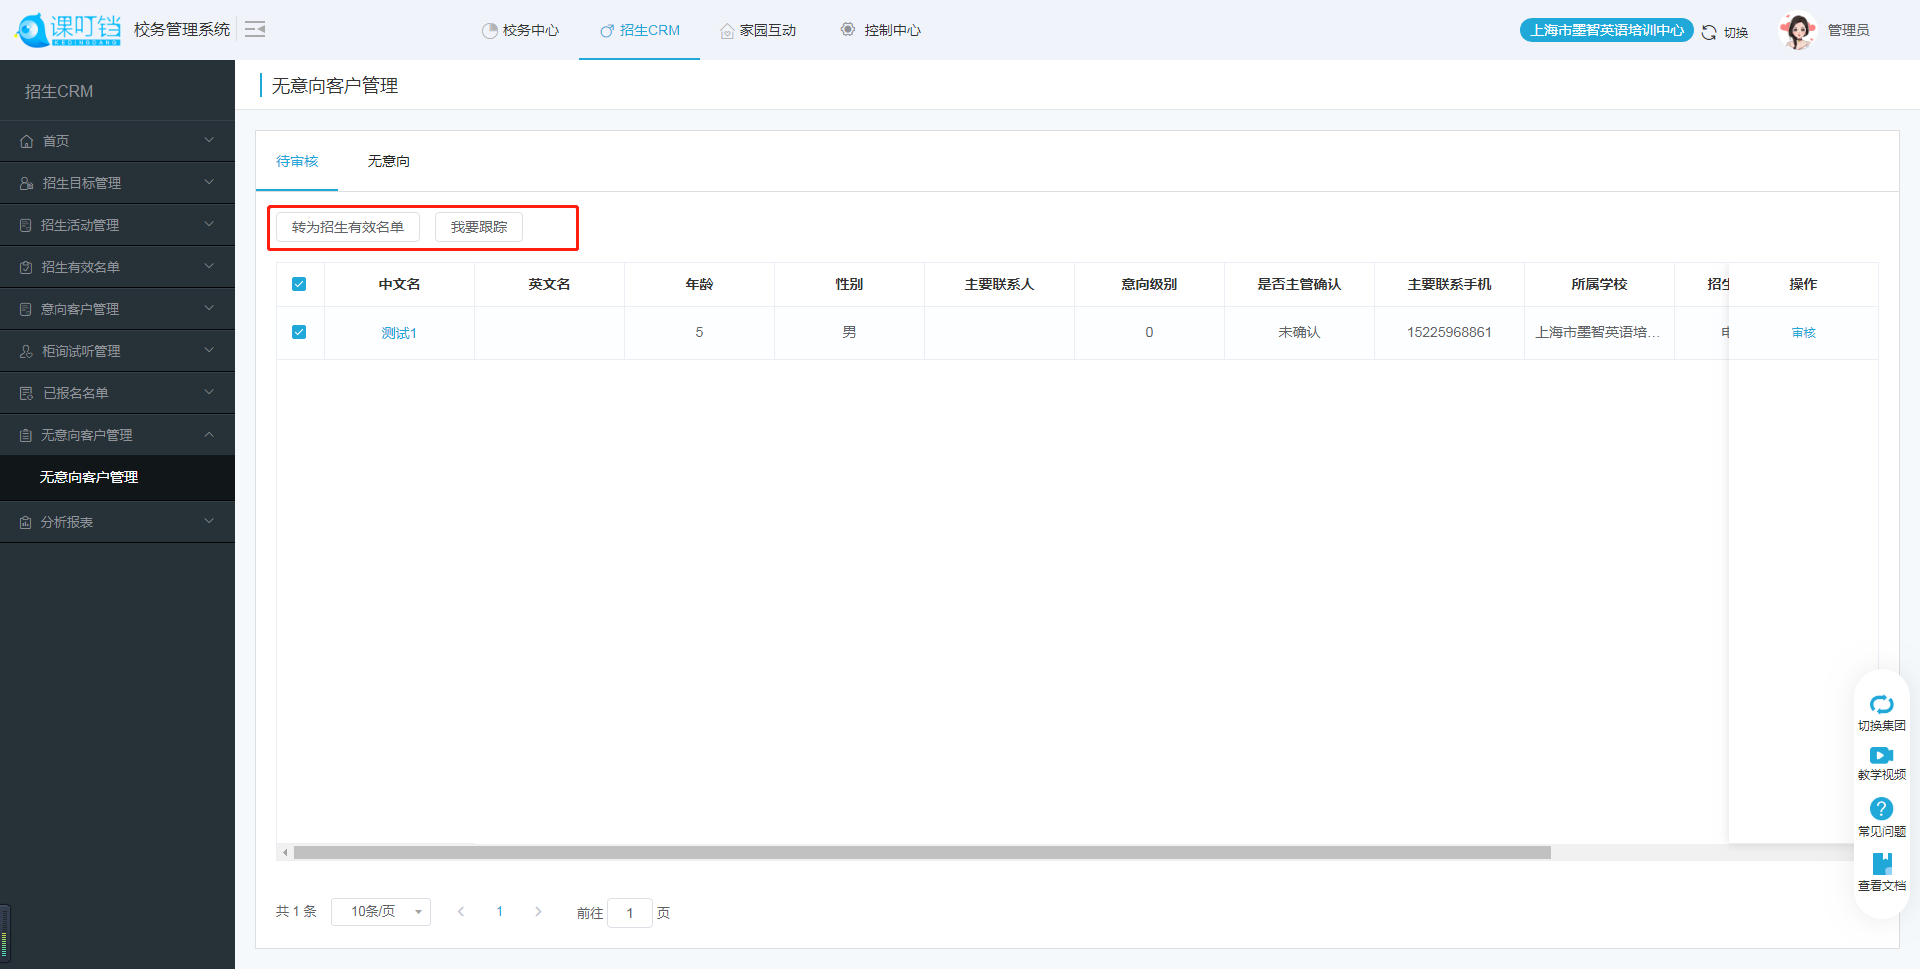Open the 10条/页 page size dropdown

click(x=381, y=912)
